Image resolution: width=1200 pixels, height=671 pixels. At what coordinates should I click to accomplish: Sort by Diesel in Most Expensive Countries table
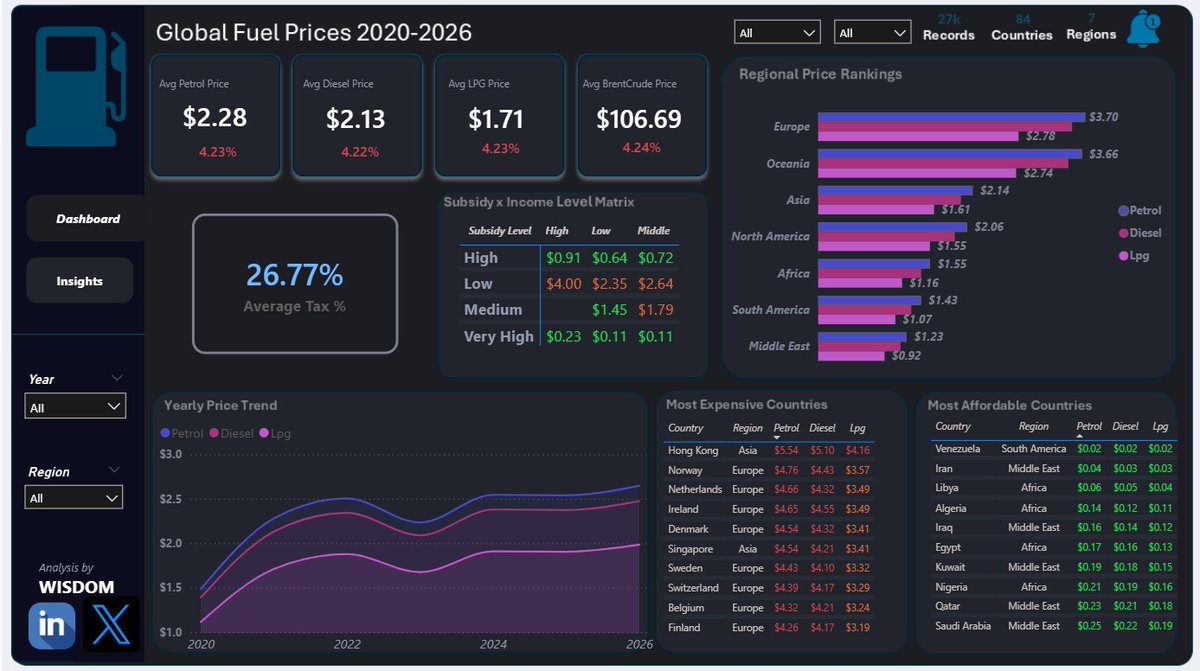click(822, 427)
